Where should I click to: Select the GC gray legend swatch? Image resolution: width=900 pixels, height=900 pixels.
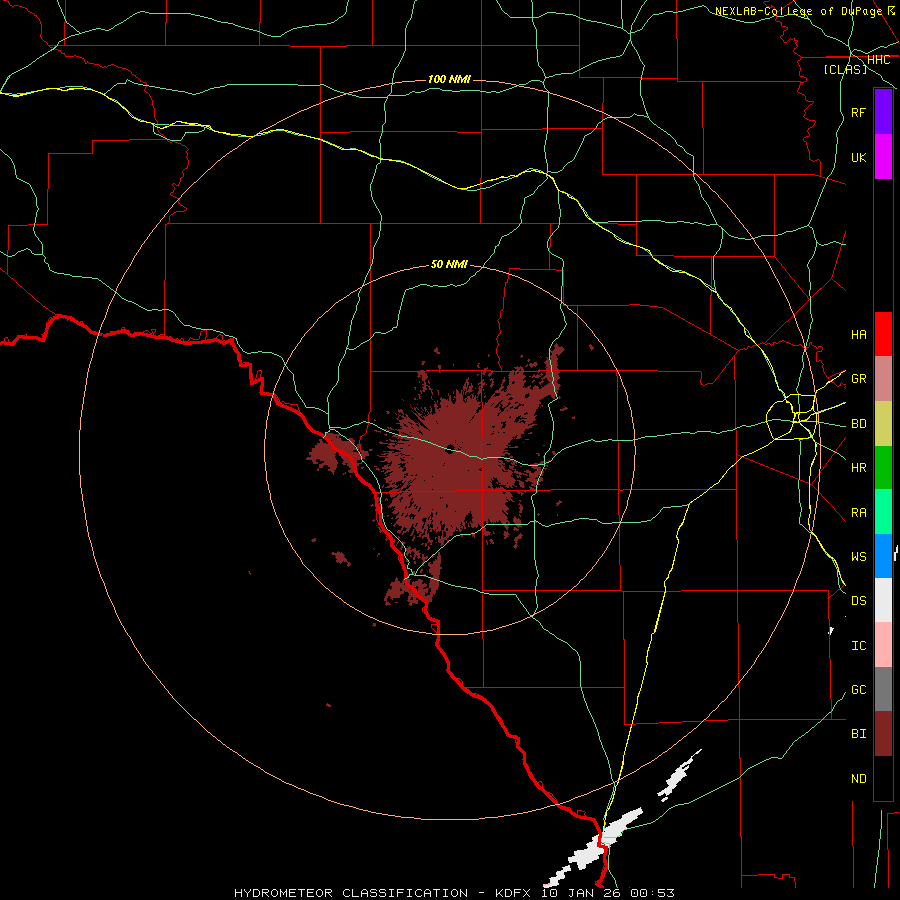[x=883, y=689]
